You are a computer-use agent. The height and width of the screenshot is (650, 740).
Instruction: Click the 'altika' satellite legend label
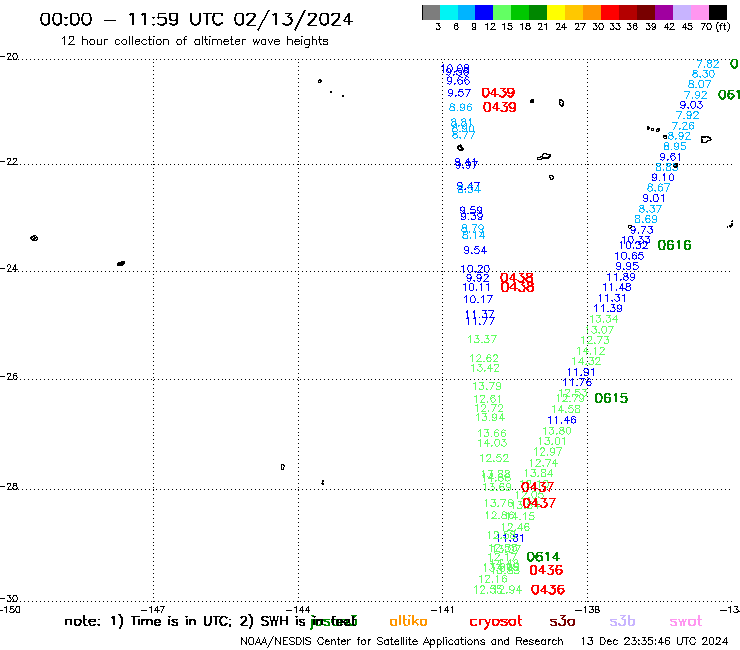[408, 621]
